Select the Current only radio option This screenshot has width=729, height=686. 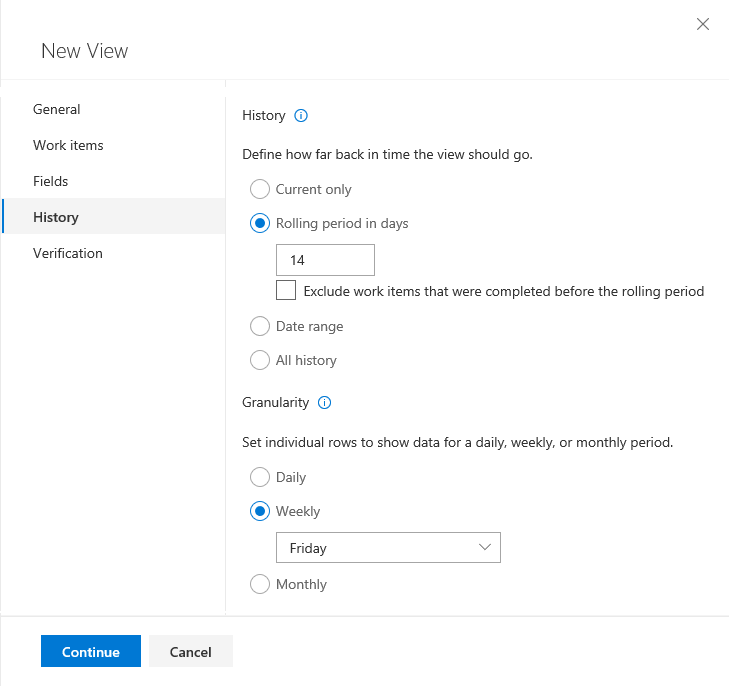coord(260,189)
